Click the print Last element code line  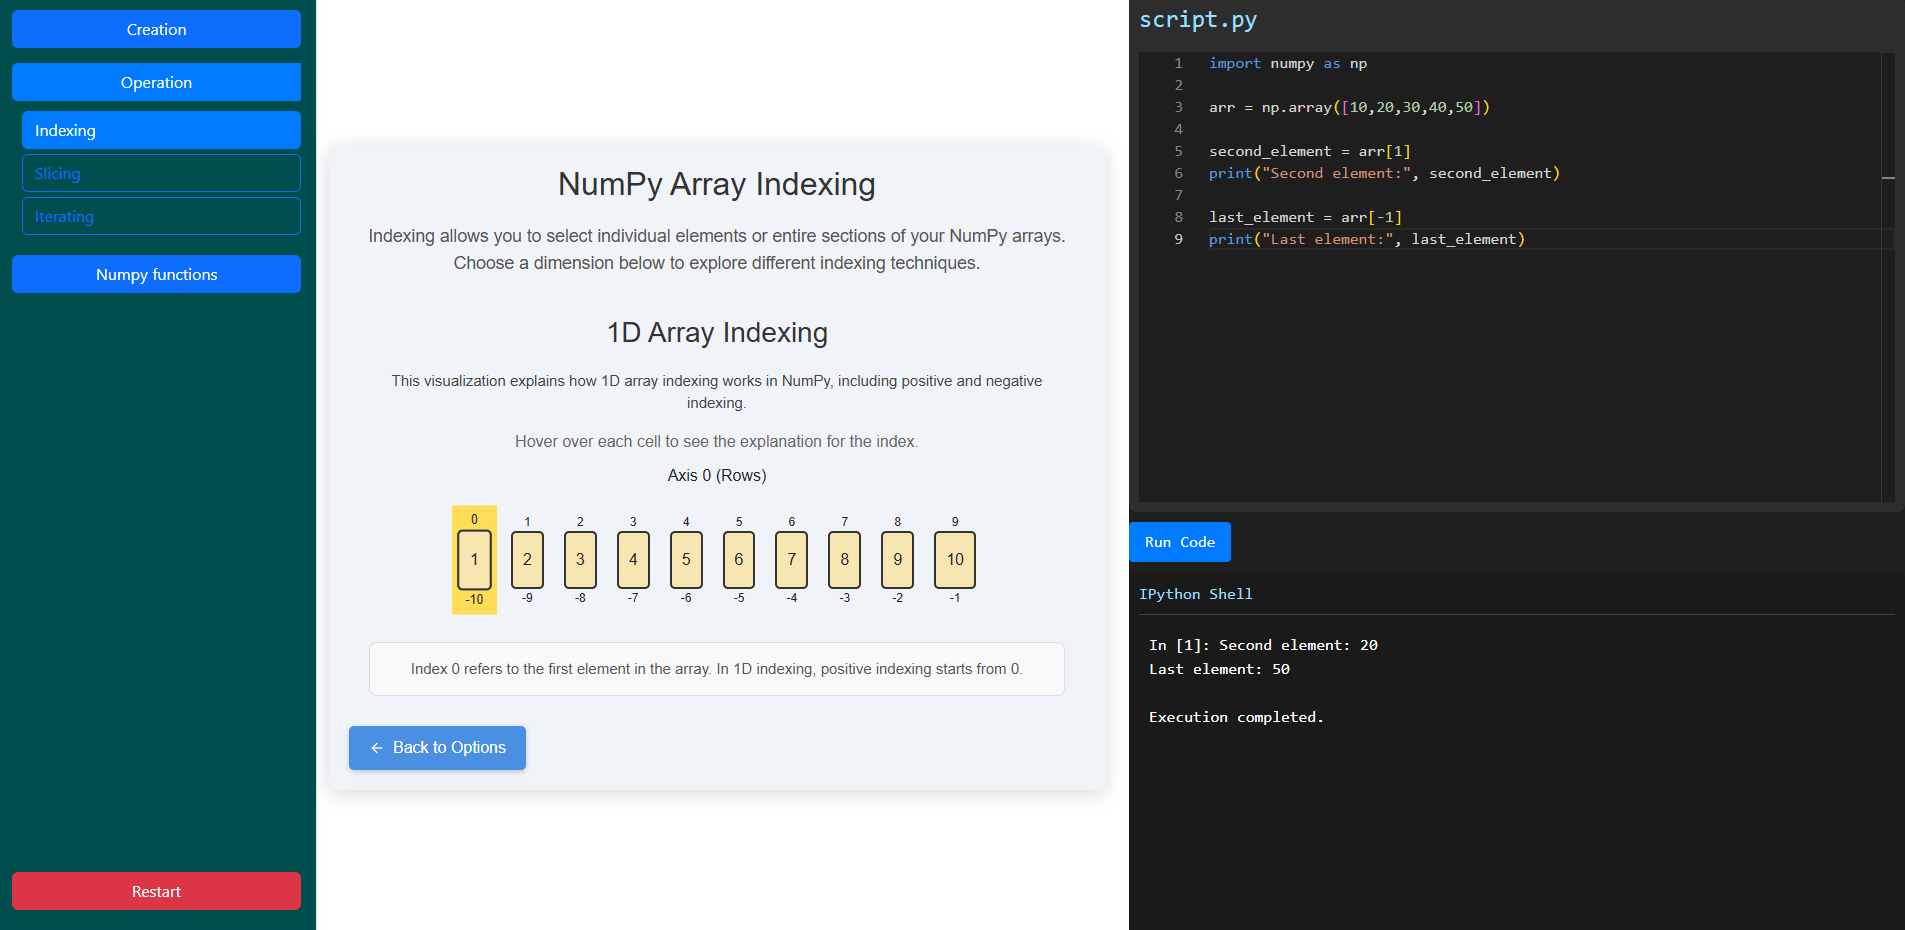(1366, 239)
